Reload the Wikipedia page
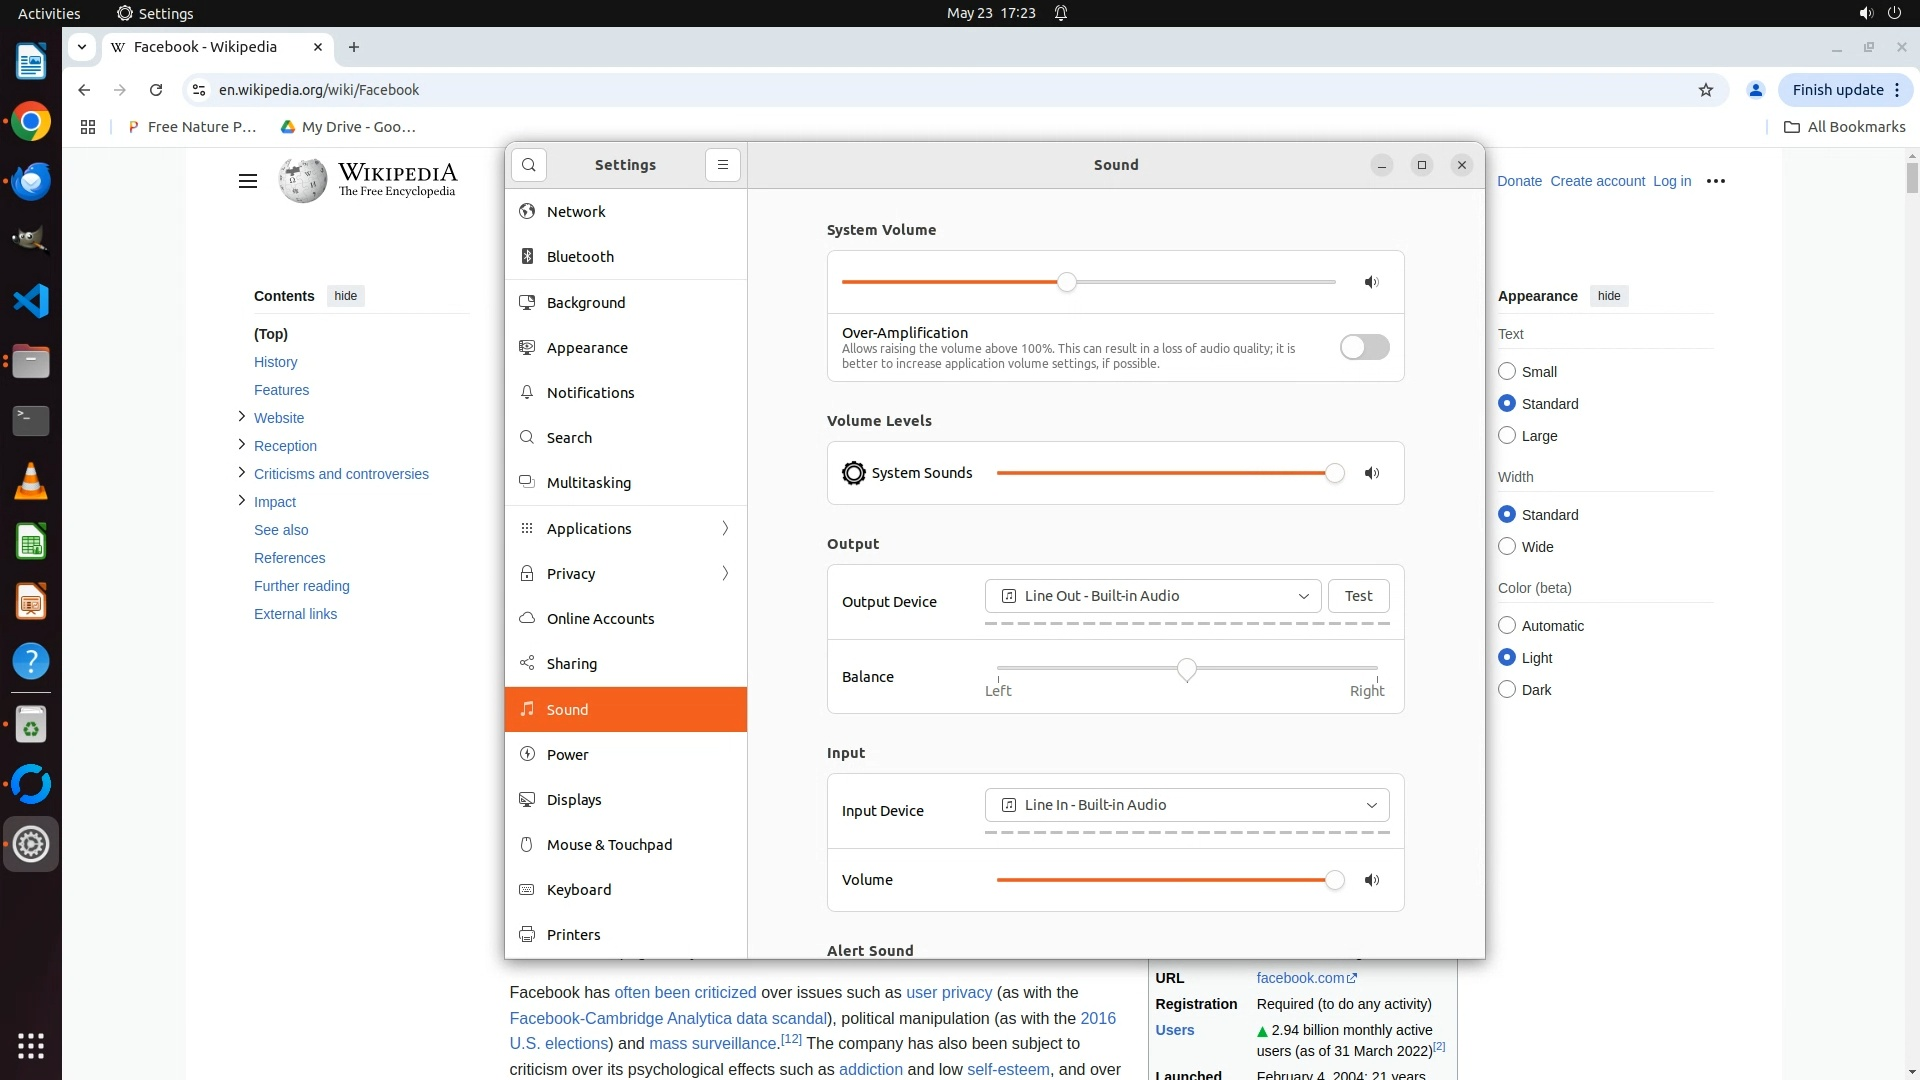This screenshot has width=1920, height=1080. click(156, 90)
